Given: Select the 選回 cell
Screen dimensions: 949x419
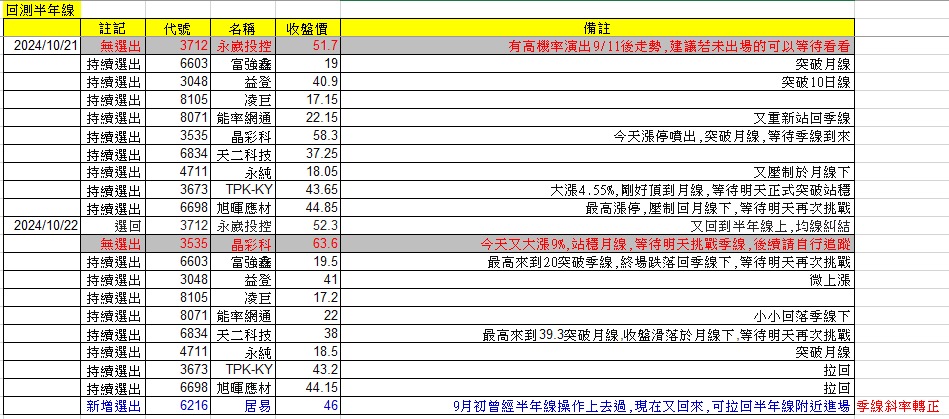Looking at the screenshot, I should tap(113, 226).
